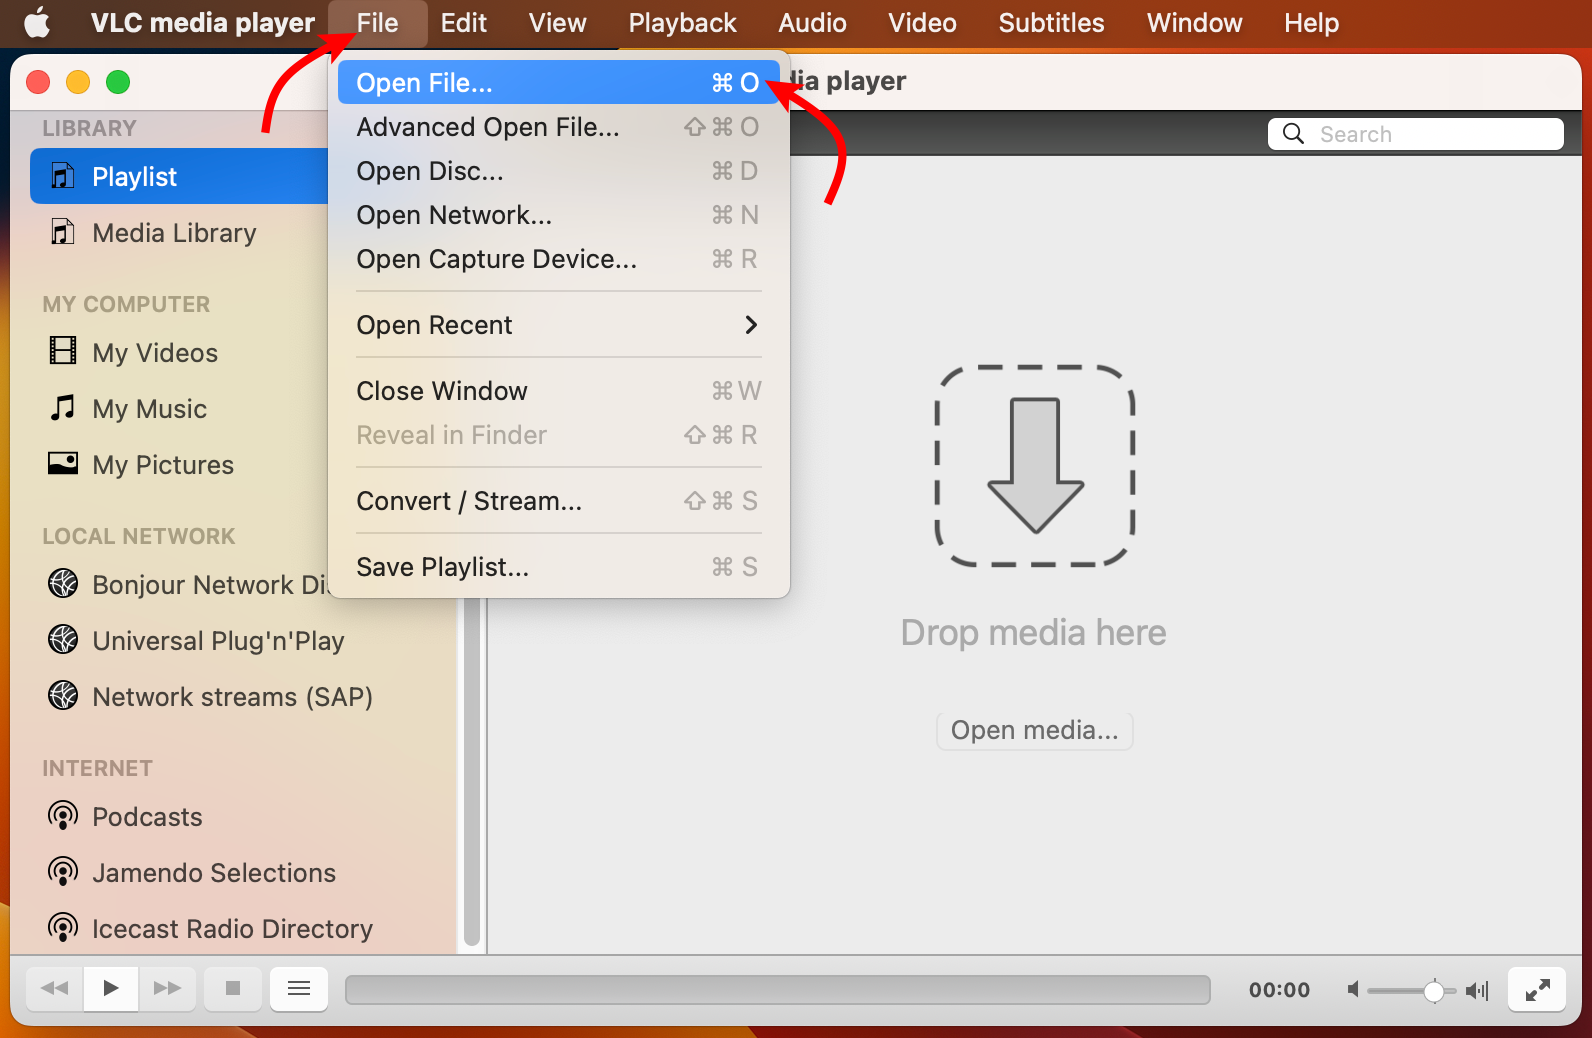Click the next/fast-forward button
Viewport: 1592px width, 1038px height.
pos(167,989)
